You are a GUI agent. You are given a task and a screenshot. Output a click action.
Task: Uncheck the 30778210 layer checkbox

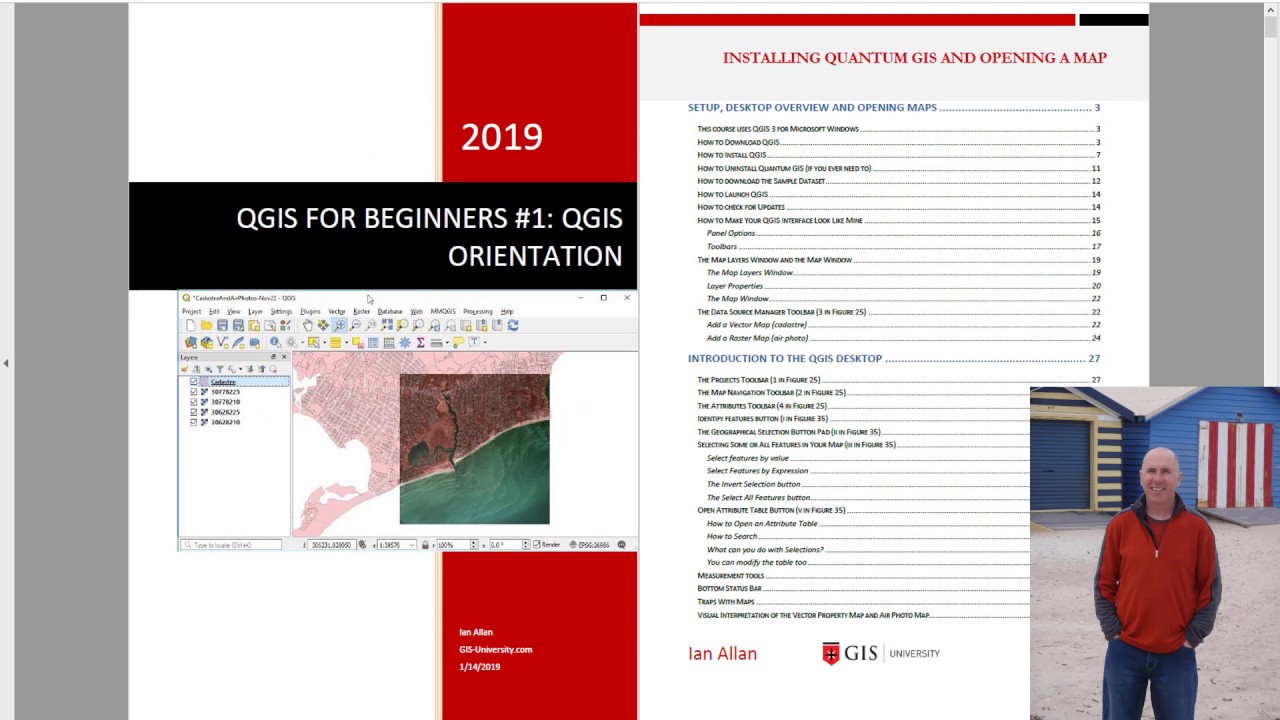coord(194,402)
